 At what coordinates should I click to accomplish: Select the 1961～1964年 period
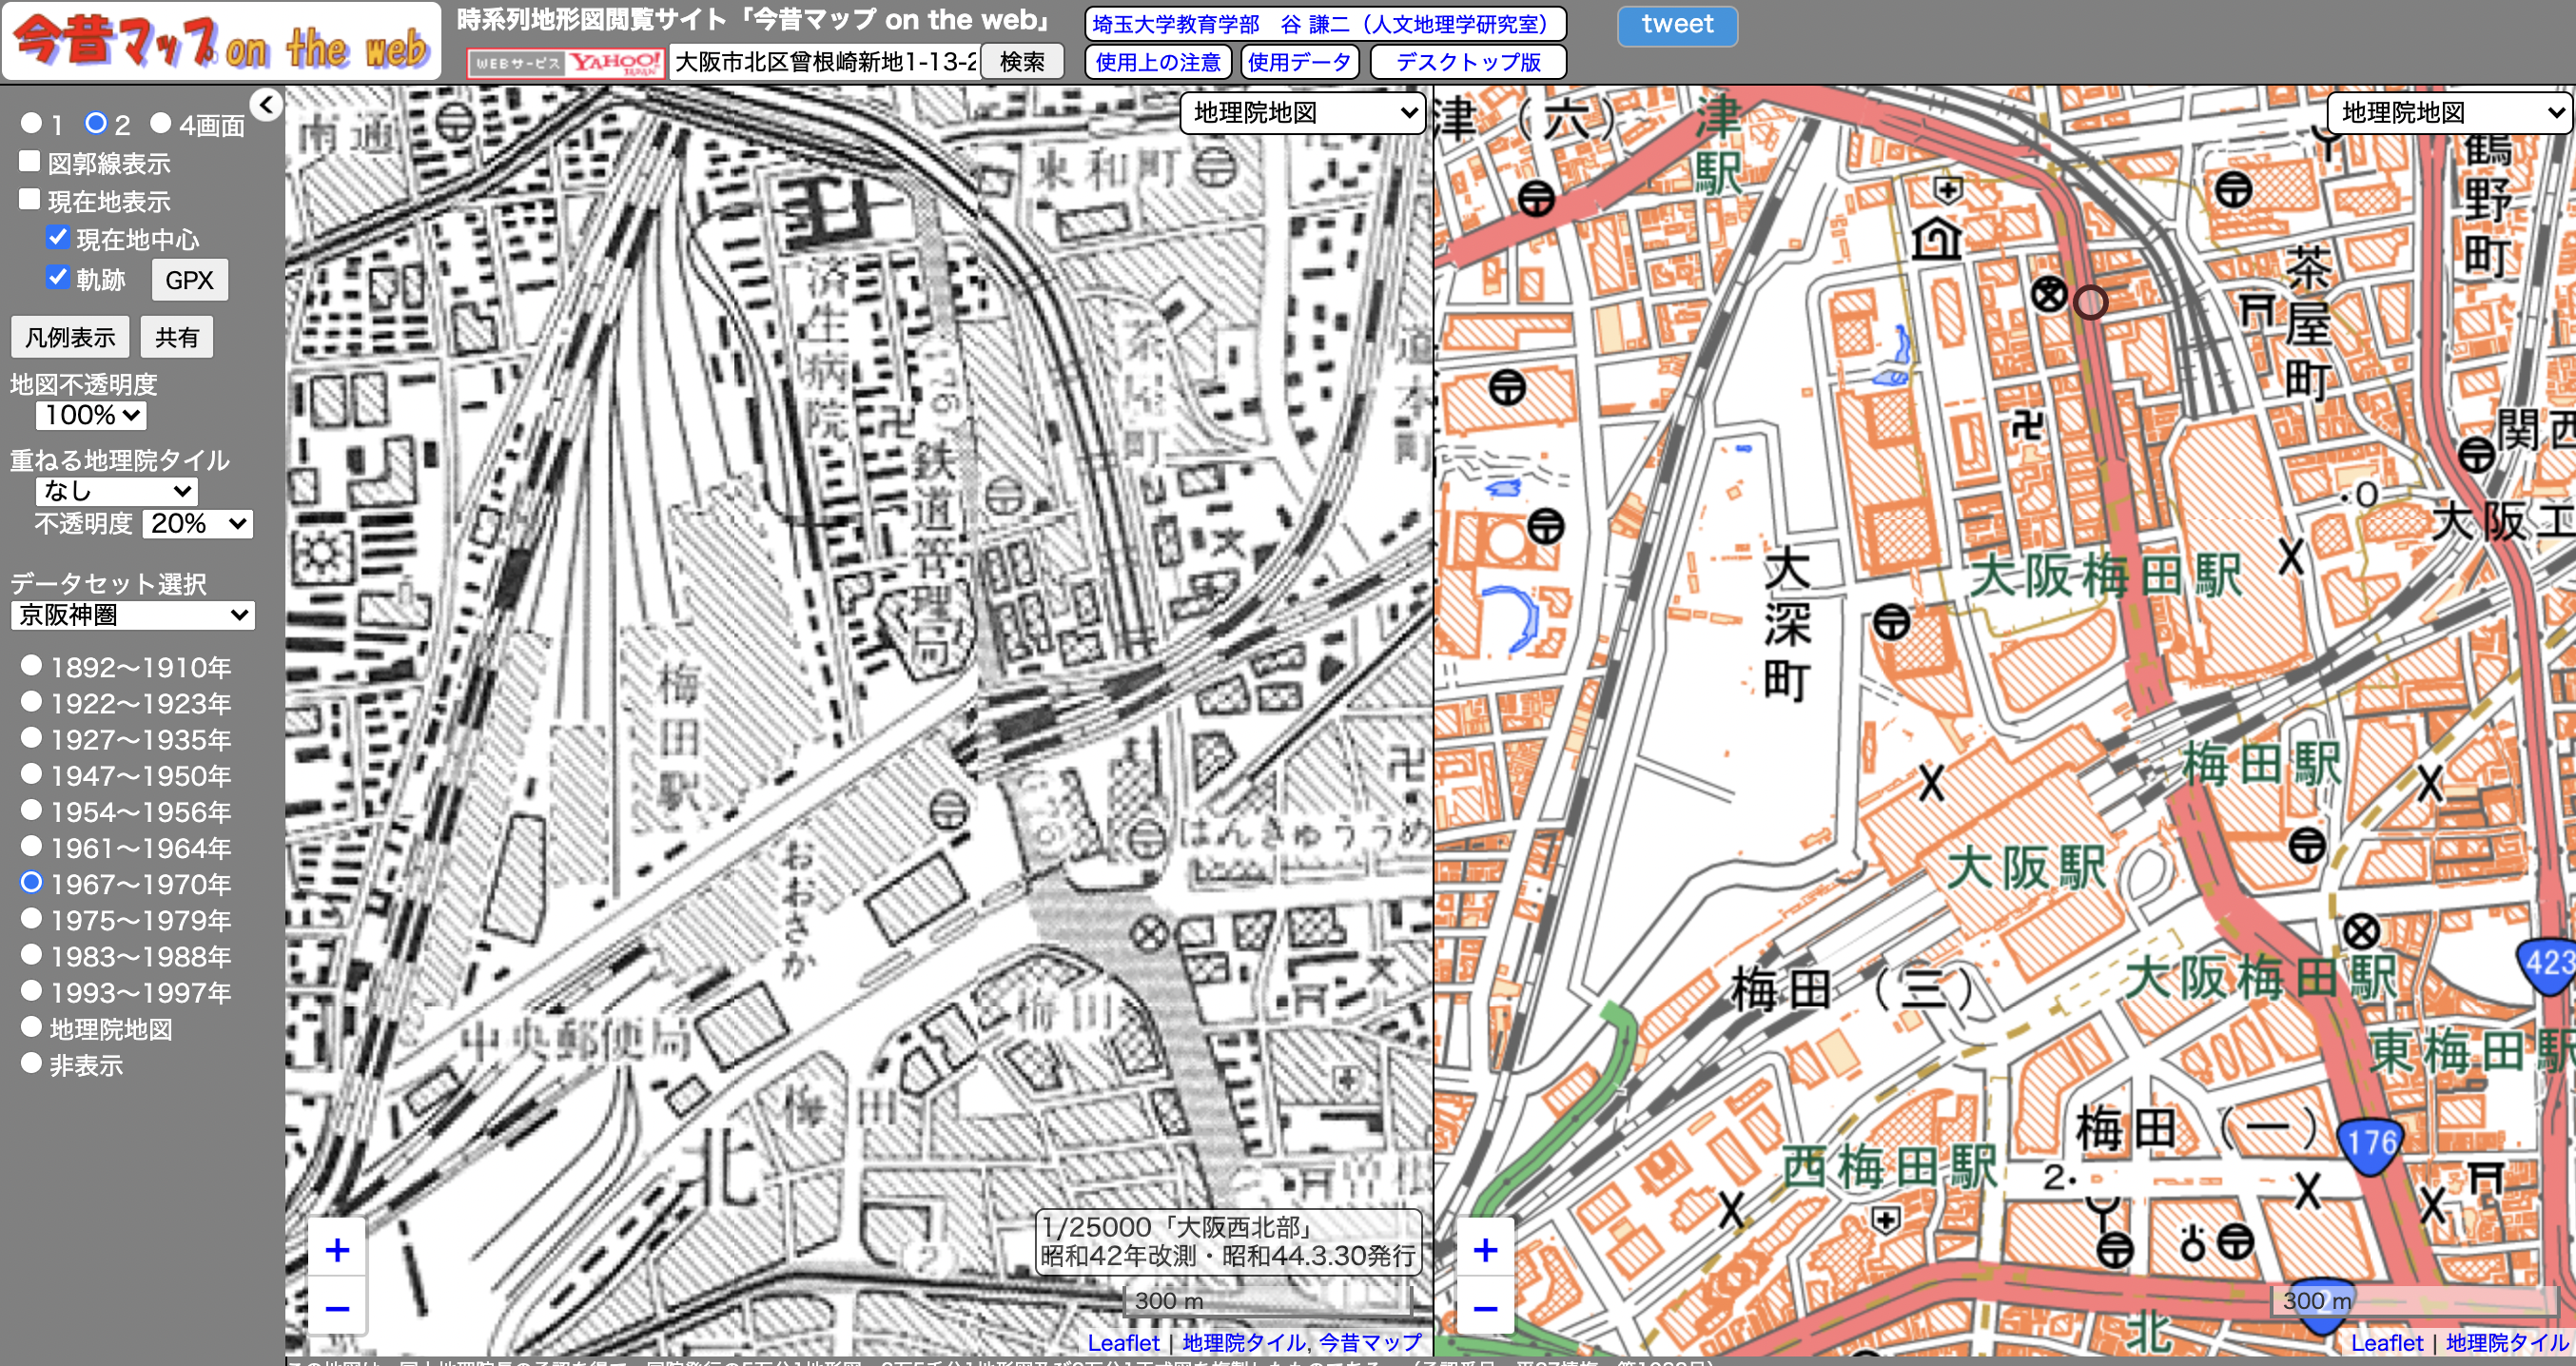32,847
